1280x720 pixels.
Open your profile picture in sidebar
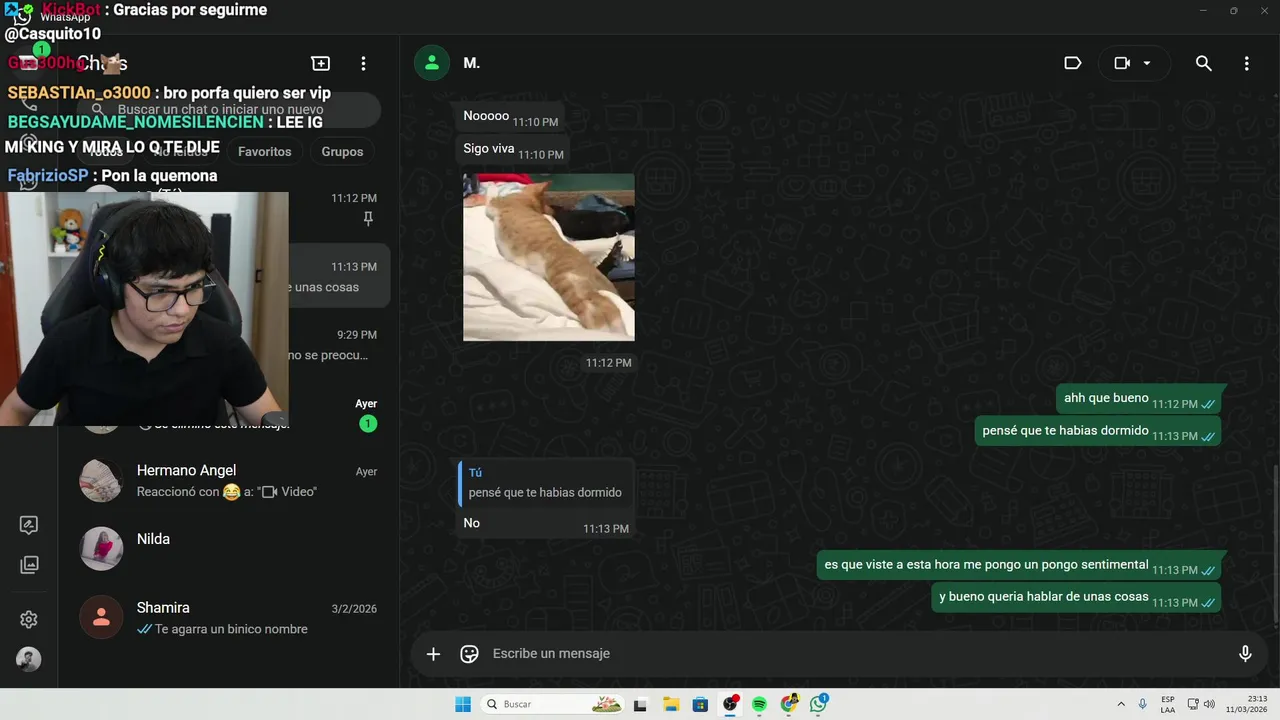pos(29,660)
